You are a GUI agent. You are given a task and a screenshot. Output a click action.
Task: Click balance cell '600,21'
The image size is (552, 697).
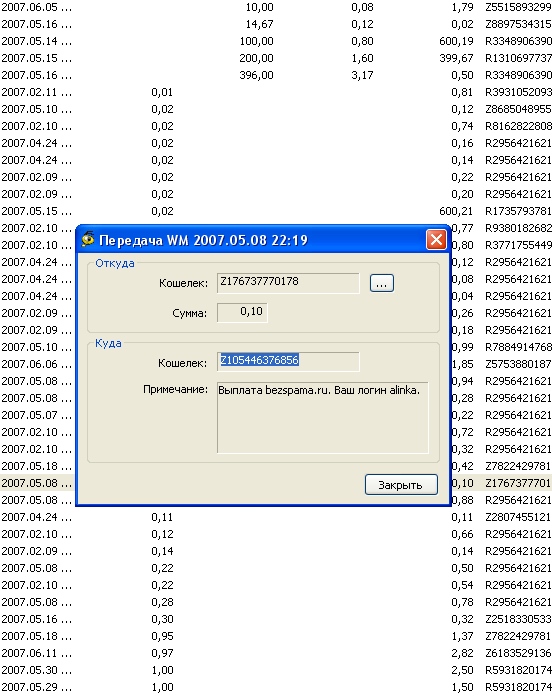click(456, 211)
